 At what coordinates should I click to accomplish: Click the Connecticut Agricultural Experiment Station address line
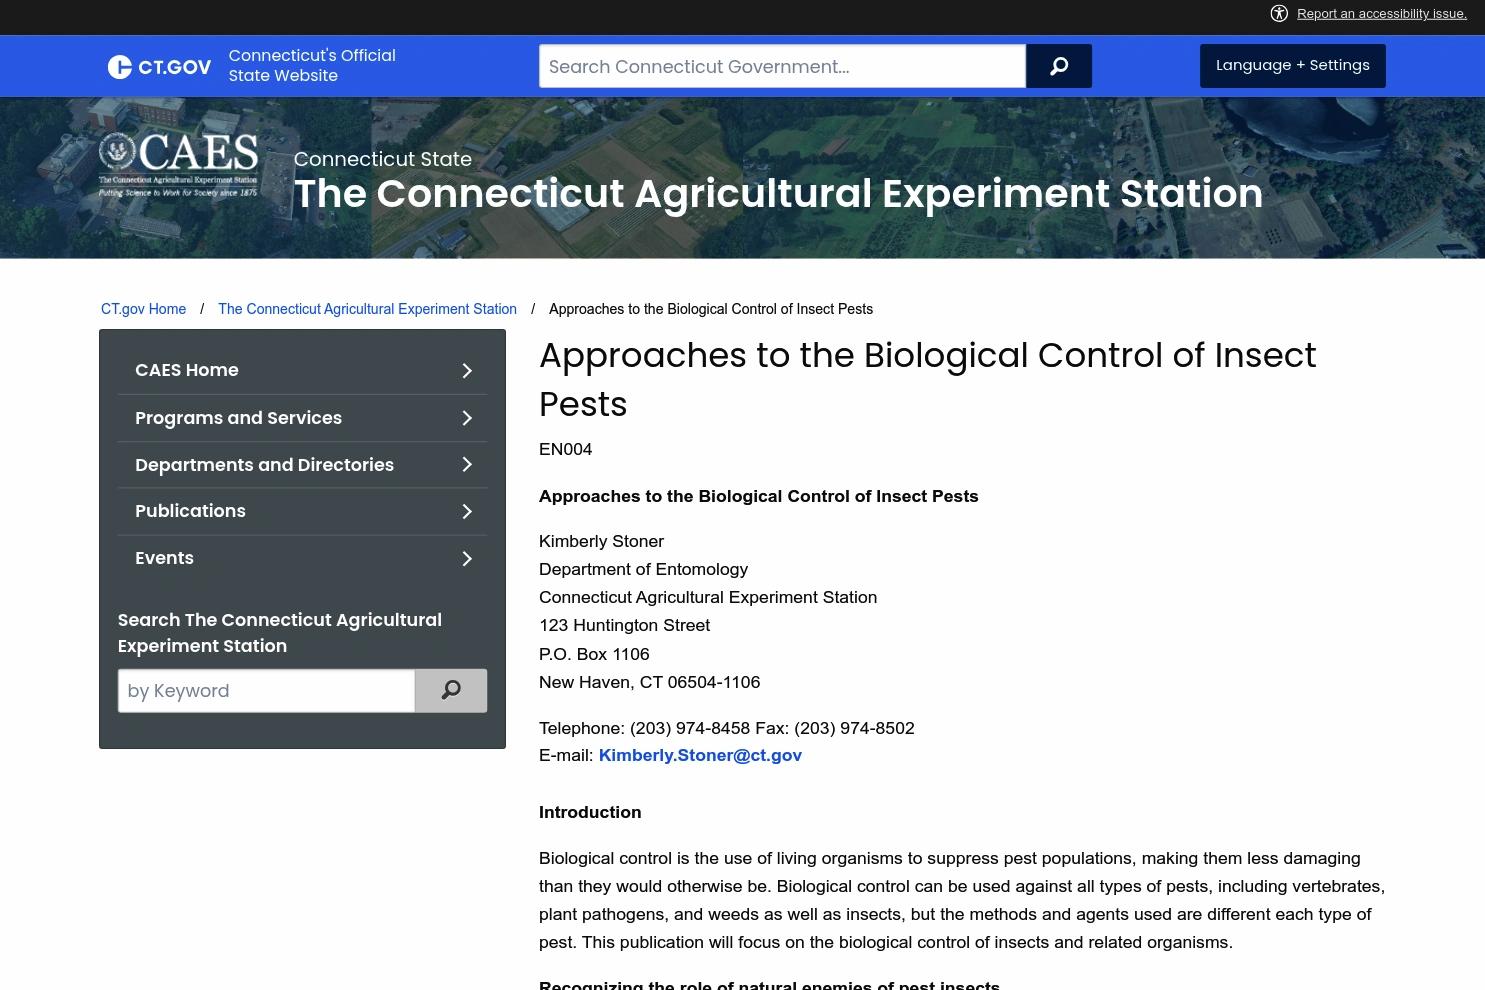pos(708,597)
